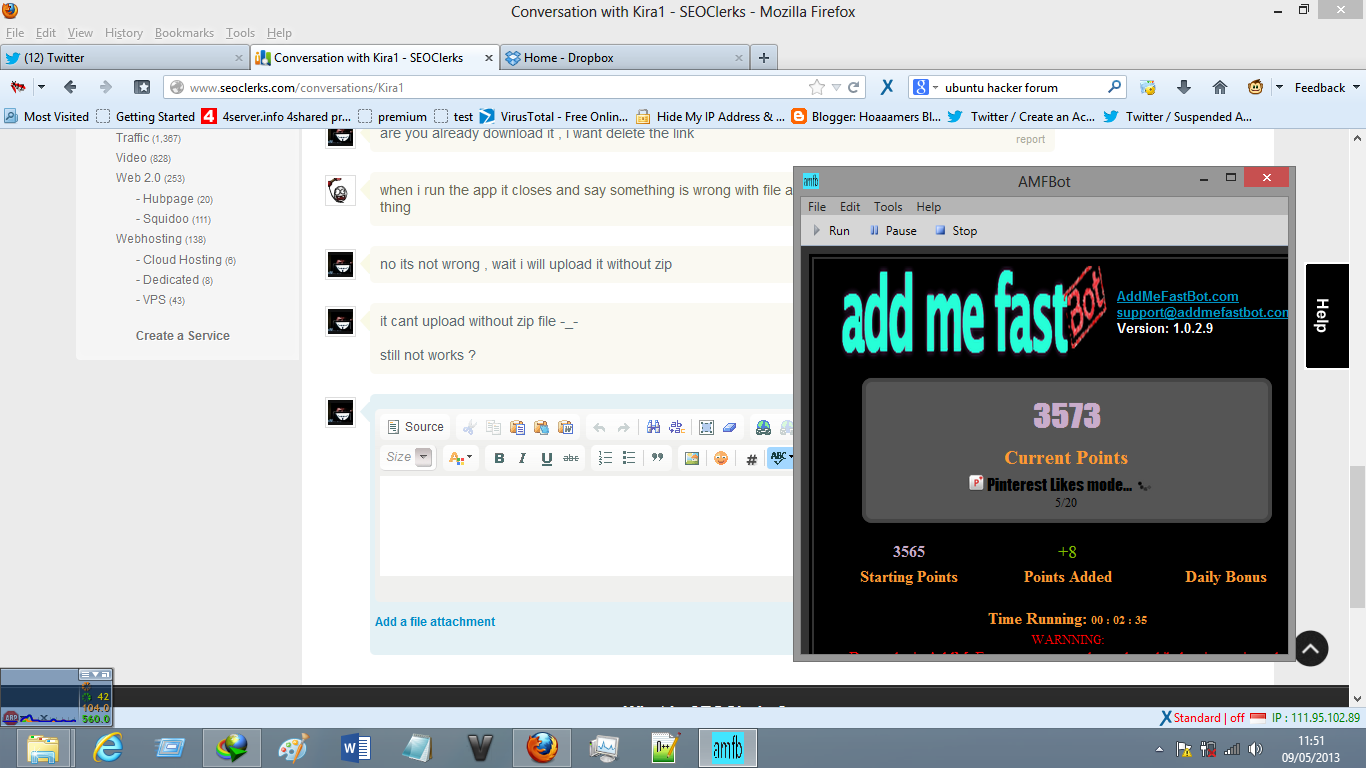This screenshot has width=1366, height=768.
Task: Click the Find binoculars icon
Action: click(653, 427)
